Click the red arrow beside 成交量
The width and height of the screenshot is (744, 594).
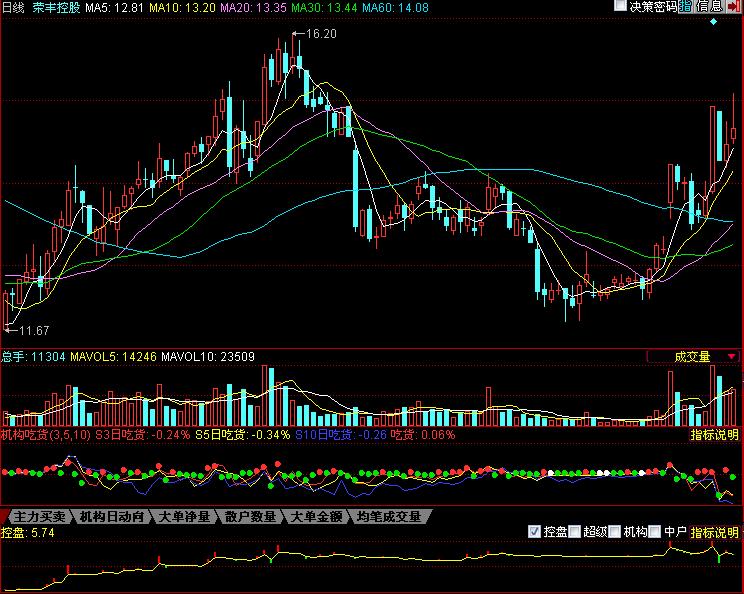click(x=732, y=355)
